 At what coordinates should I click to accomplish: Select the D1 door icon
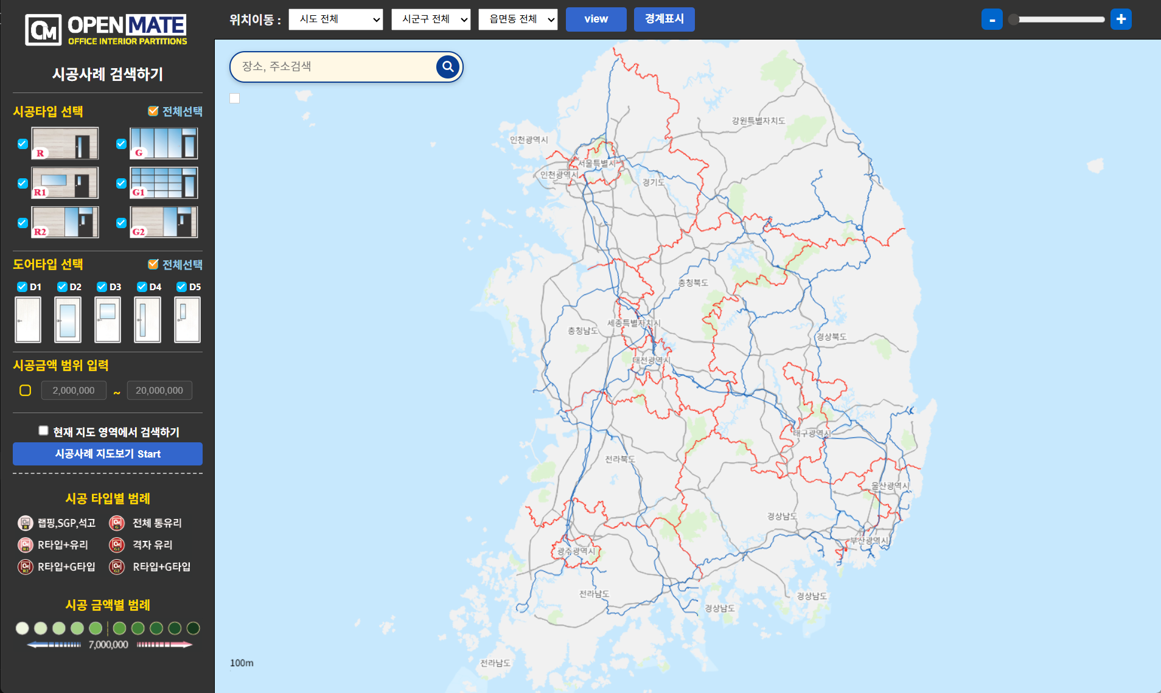(x=28, y=320)
